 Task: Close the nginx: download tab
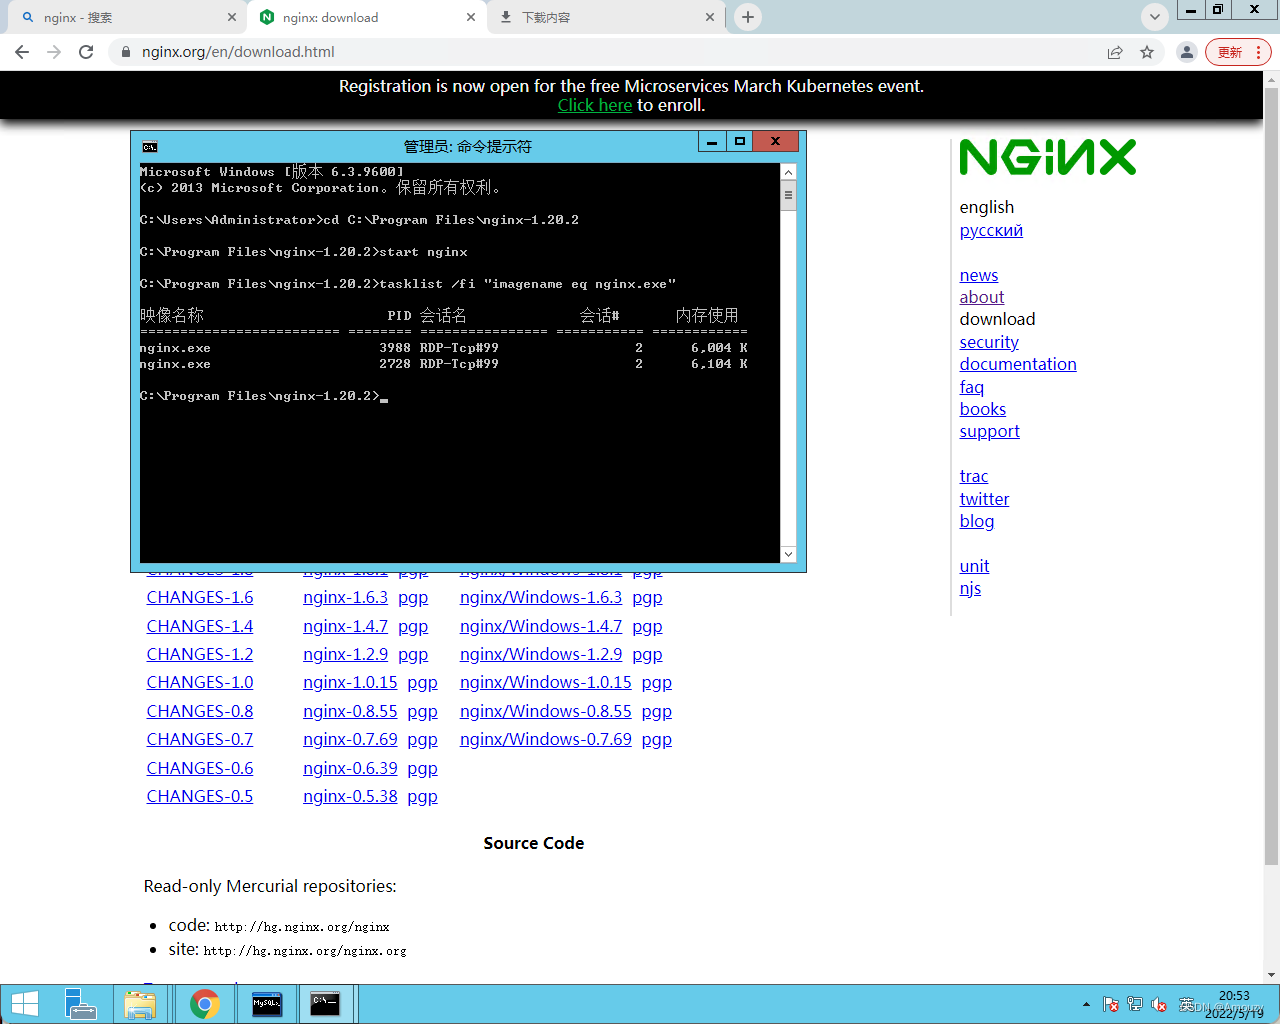(471, 17)
